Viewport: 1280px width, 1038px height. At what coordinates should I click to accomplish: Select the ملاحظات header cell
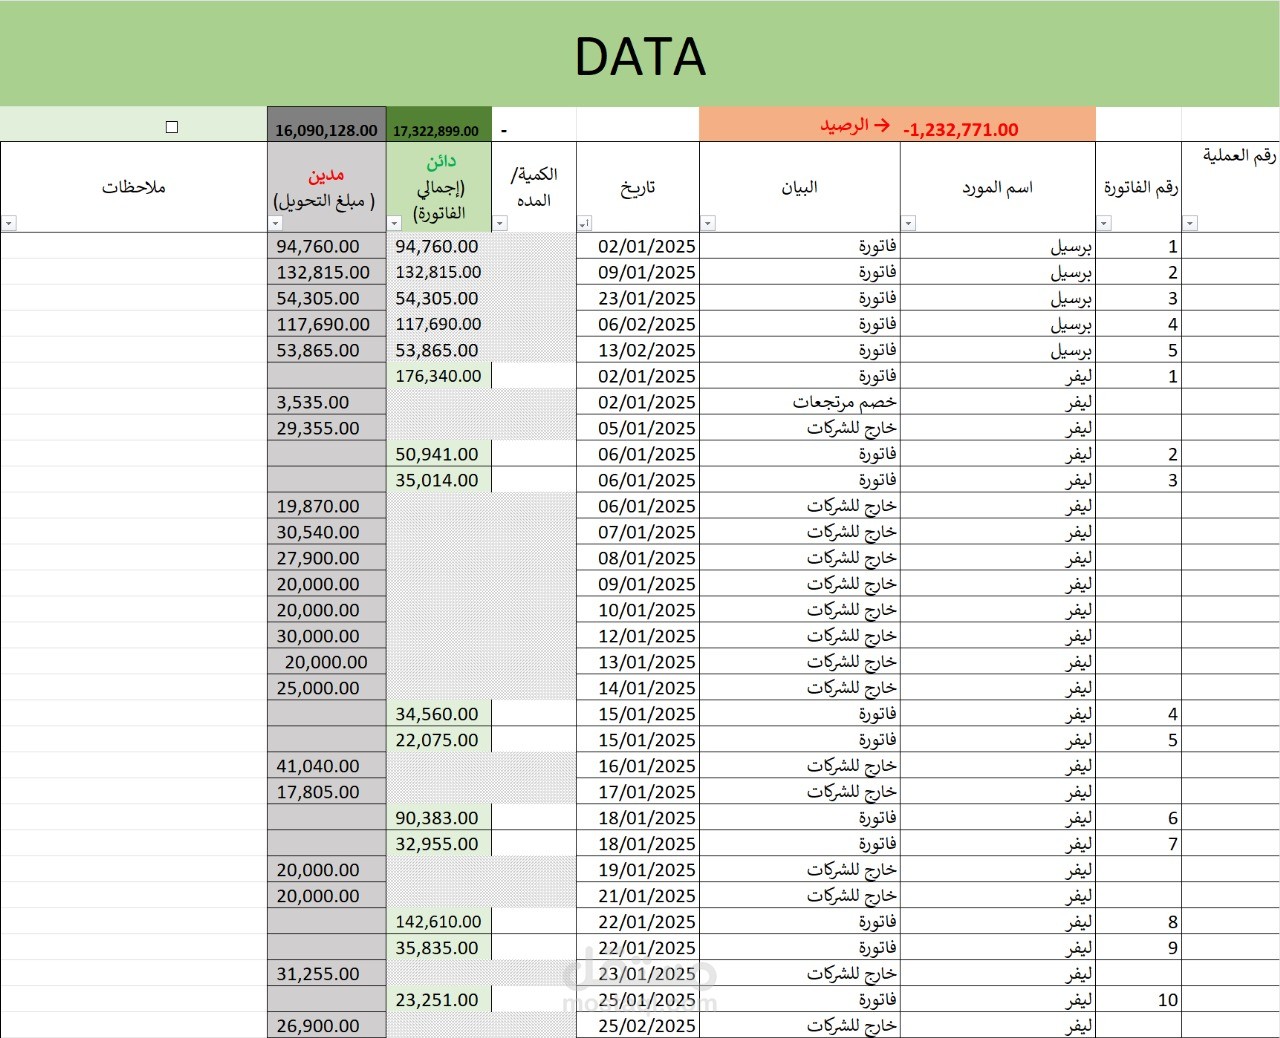click(x=134, y=187)
